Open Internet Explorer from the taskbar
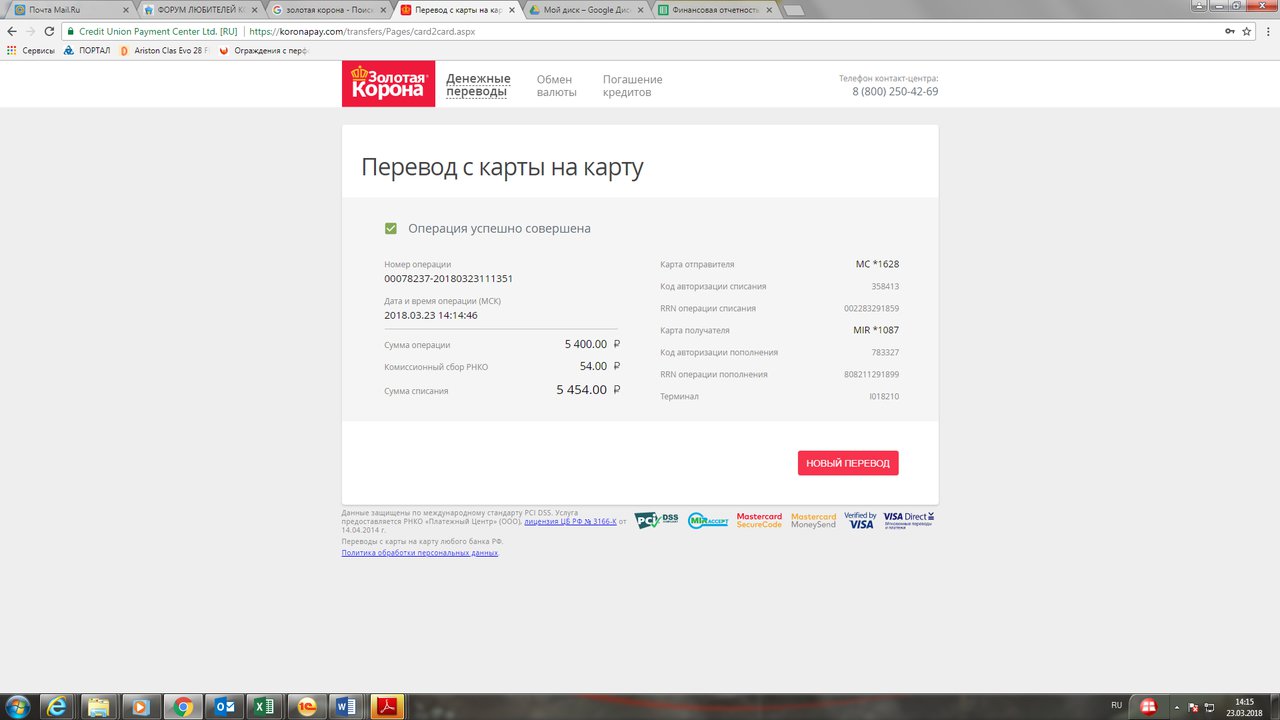Viewport: 1280px width, 720px height. [x=58, y=706]
